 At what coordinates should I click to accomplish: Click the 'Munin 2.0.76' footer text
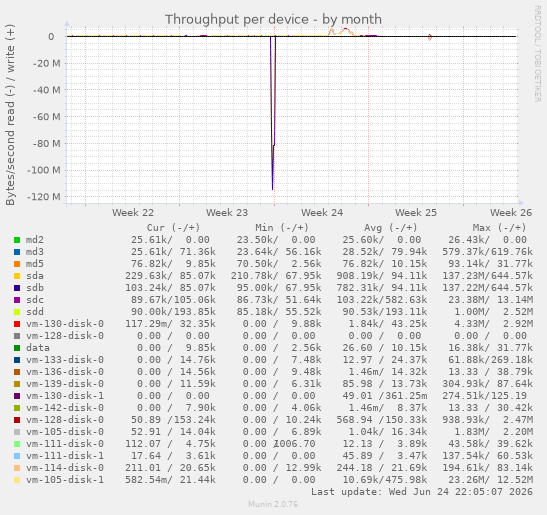pyautogui.click(x=273, y=504)
